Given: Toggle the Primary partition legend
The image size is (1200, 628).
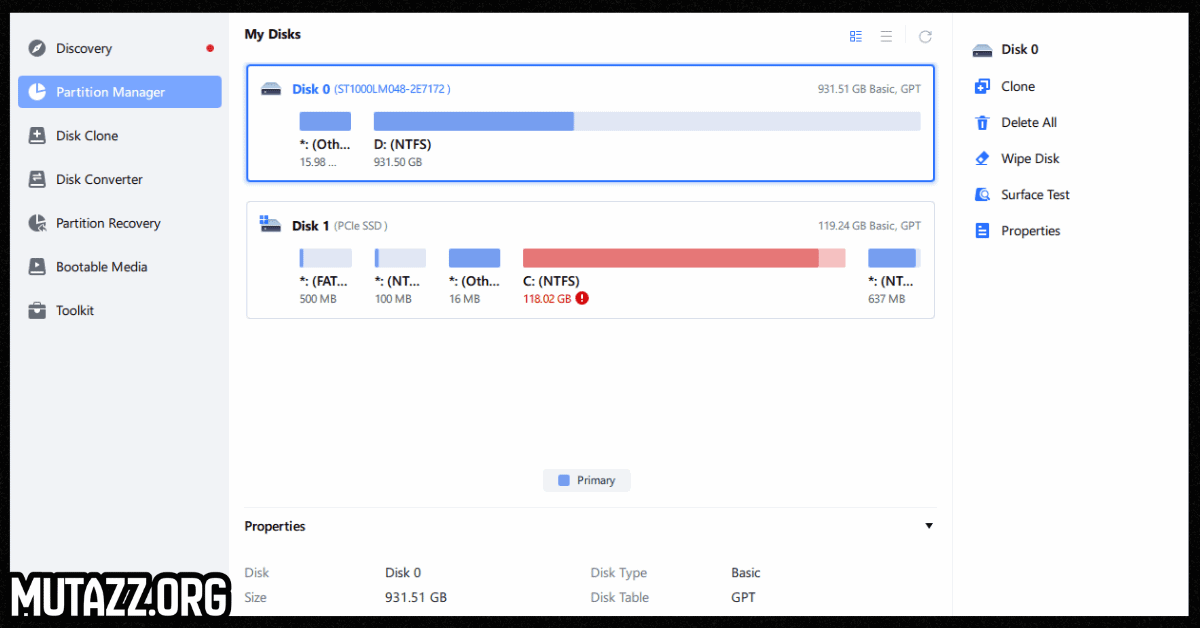Looking at the screenshot, I should coord(586,480).
